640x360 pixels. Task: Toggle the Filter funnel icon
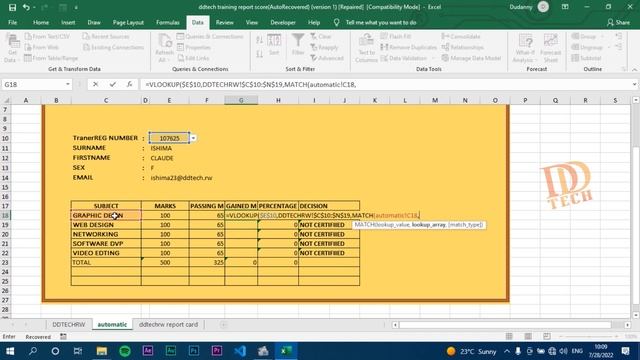[x=298, y=45]
